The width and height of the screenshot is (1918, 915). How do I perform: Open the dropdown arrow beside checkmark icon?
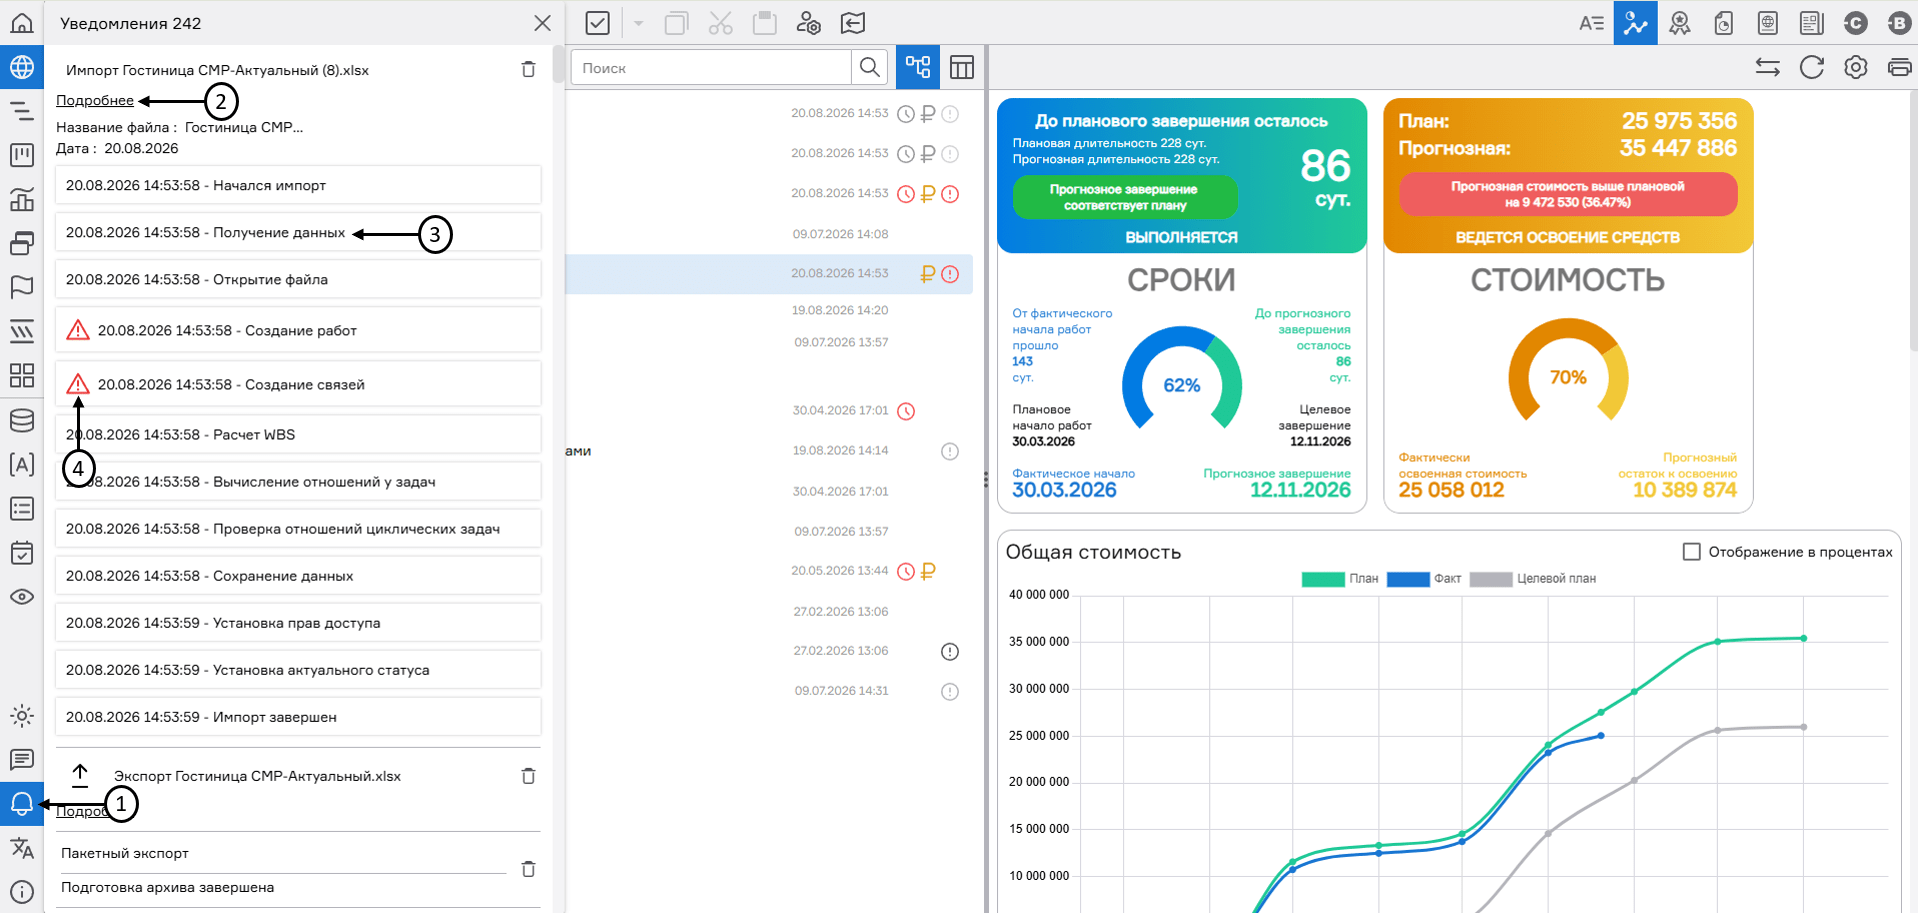click(638, 23)
